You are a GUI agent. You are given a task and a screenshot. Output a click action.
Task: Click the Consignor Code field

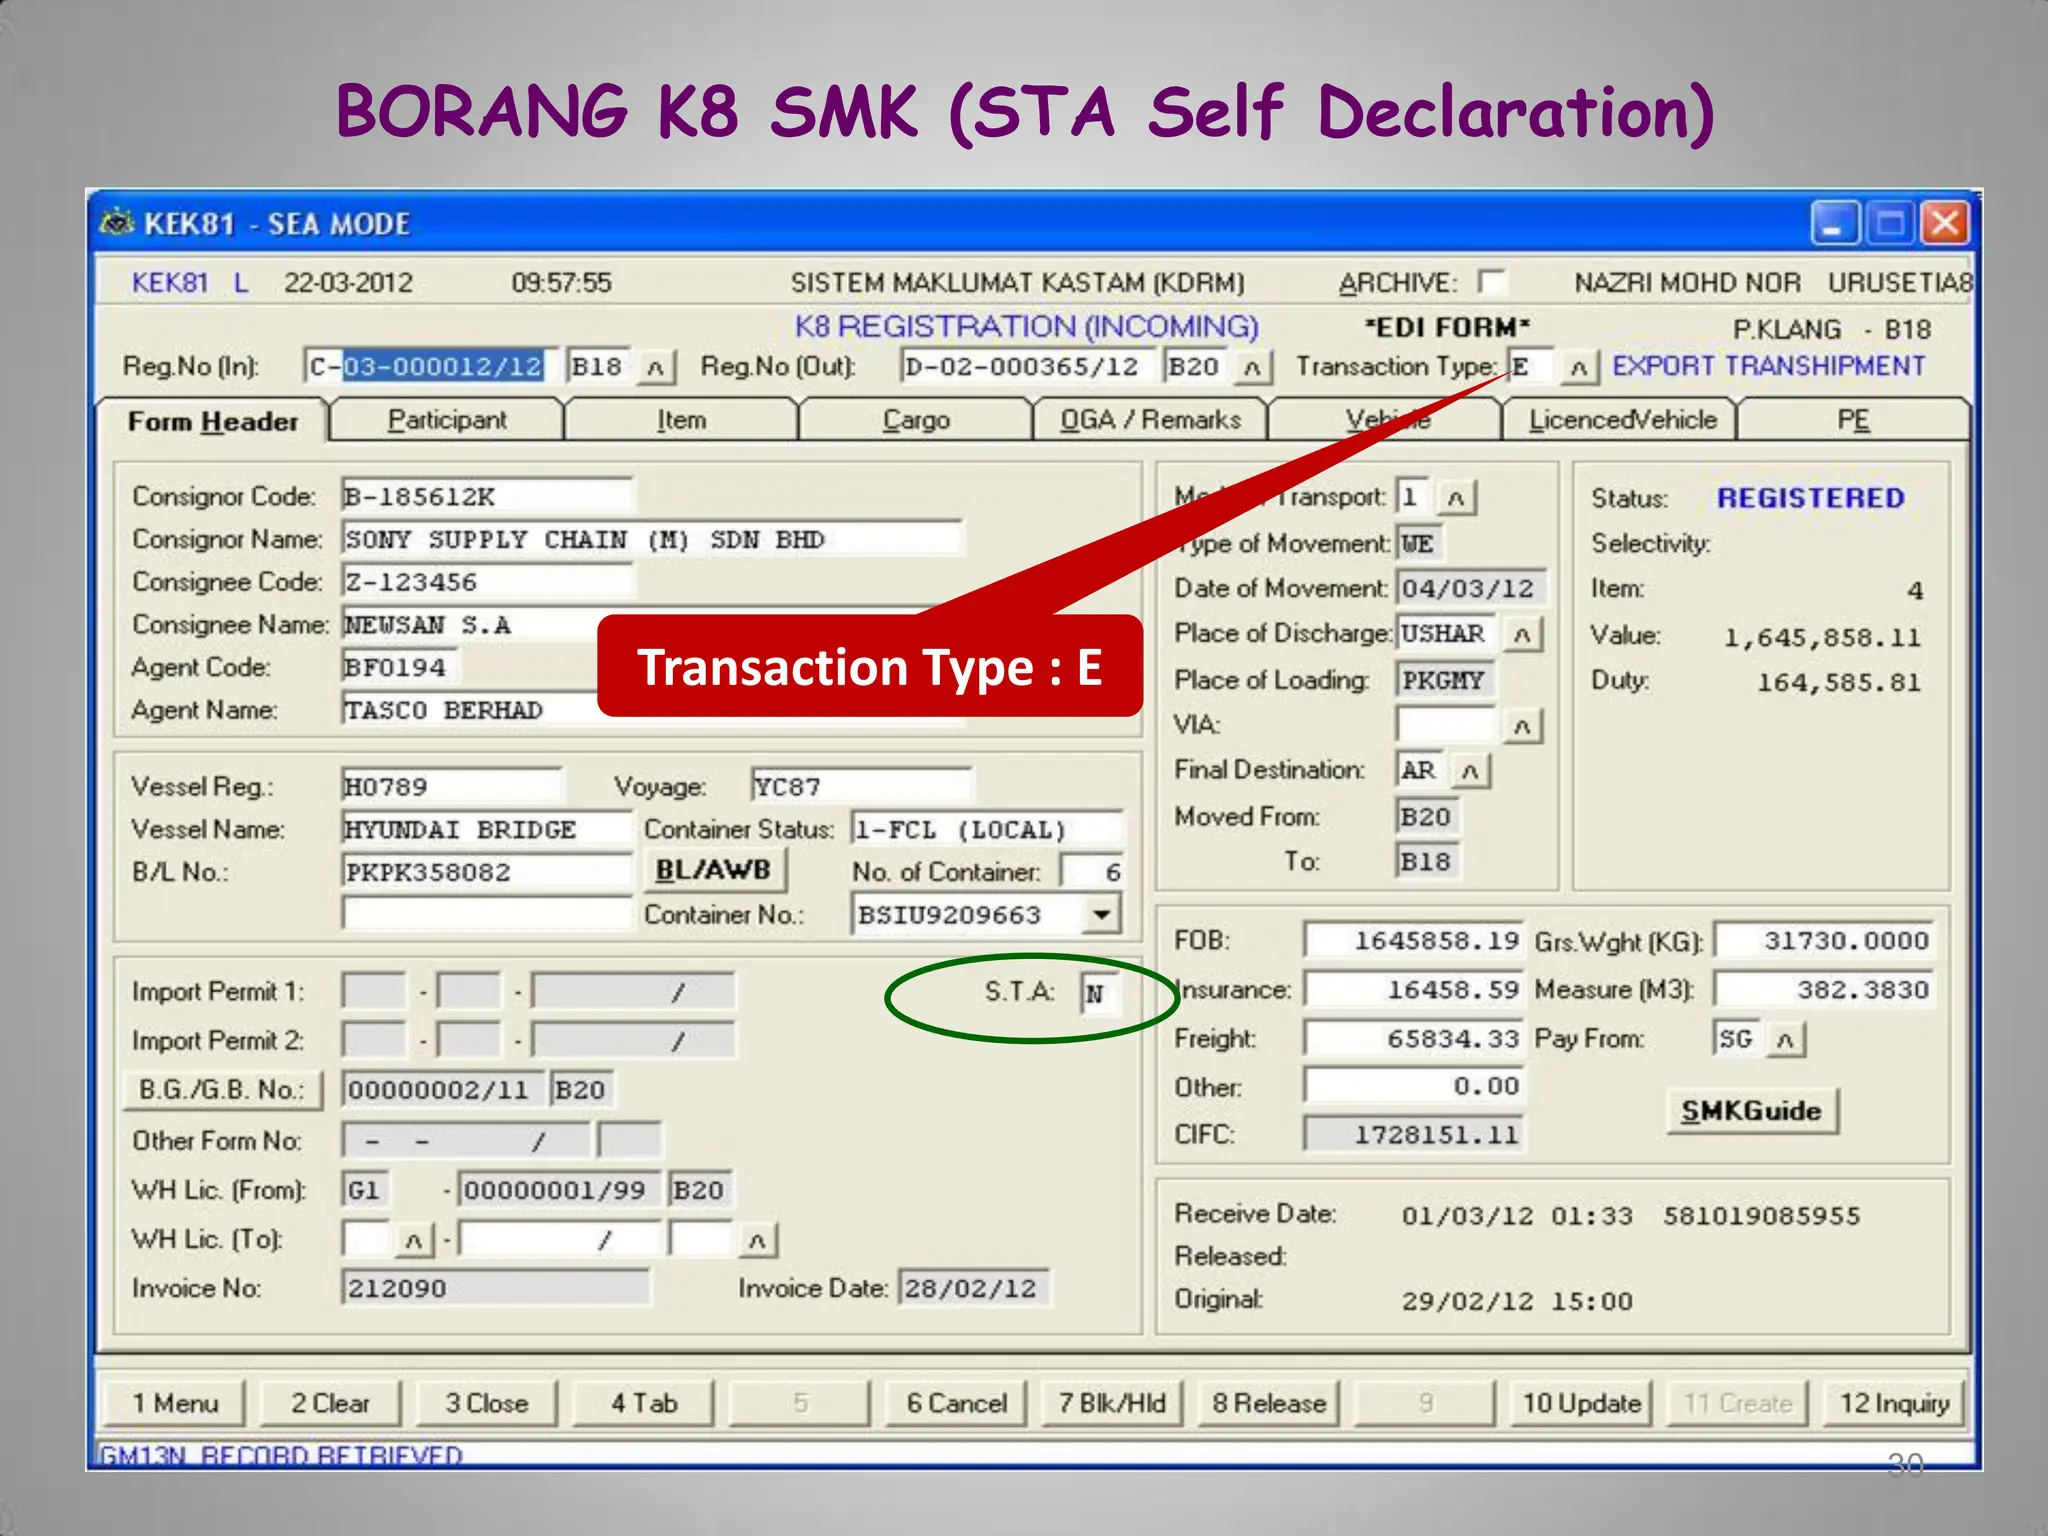coord(487,496)
